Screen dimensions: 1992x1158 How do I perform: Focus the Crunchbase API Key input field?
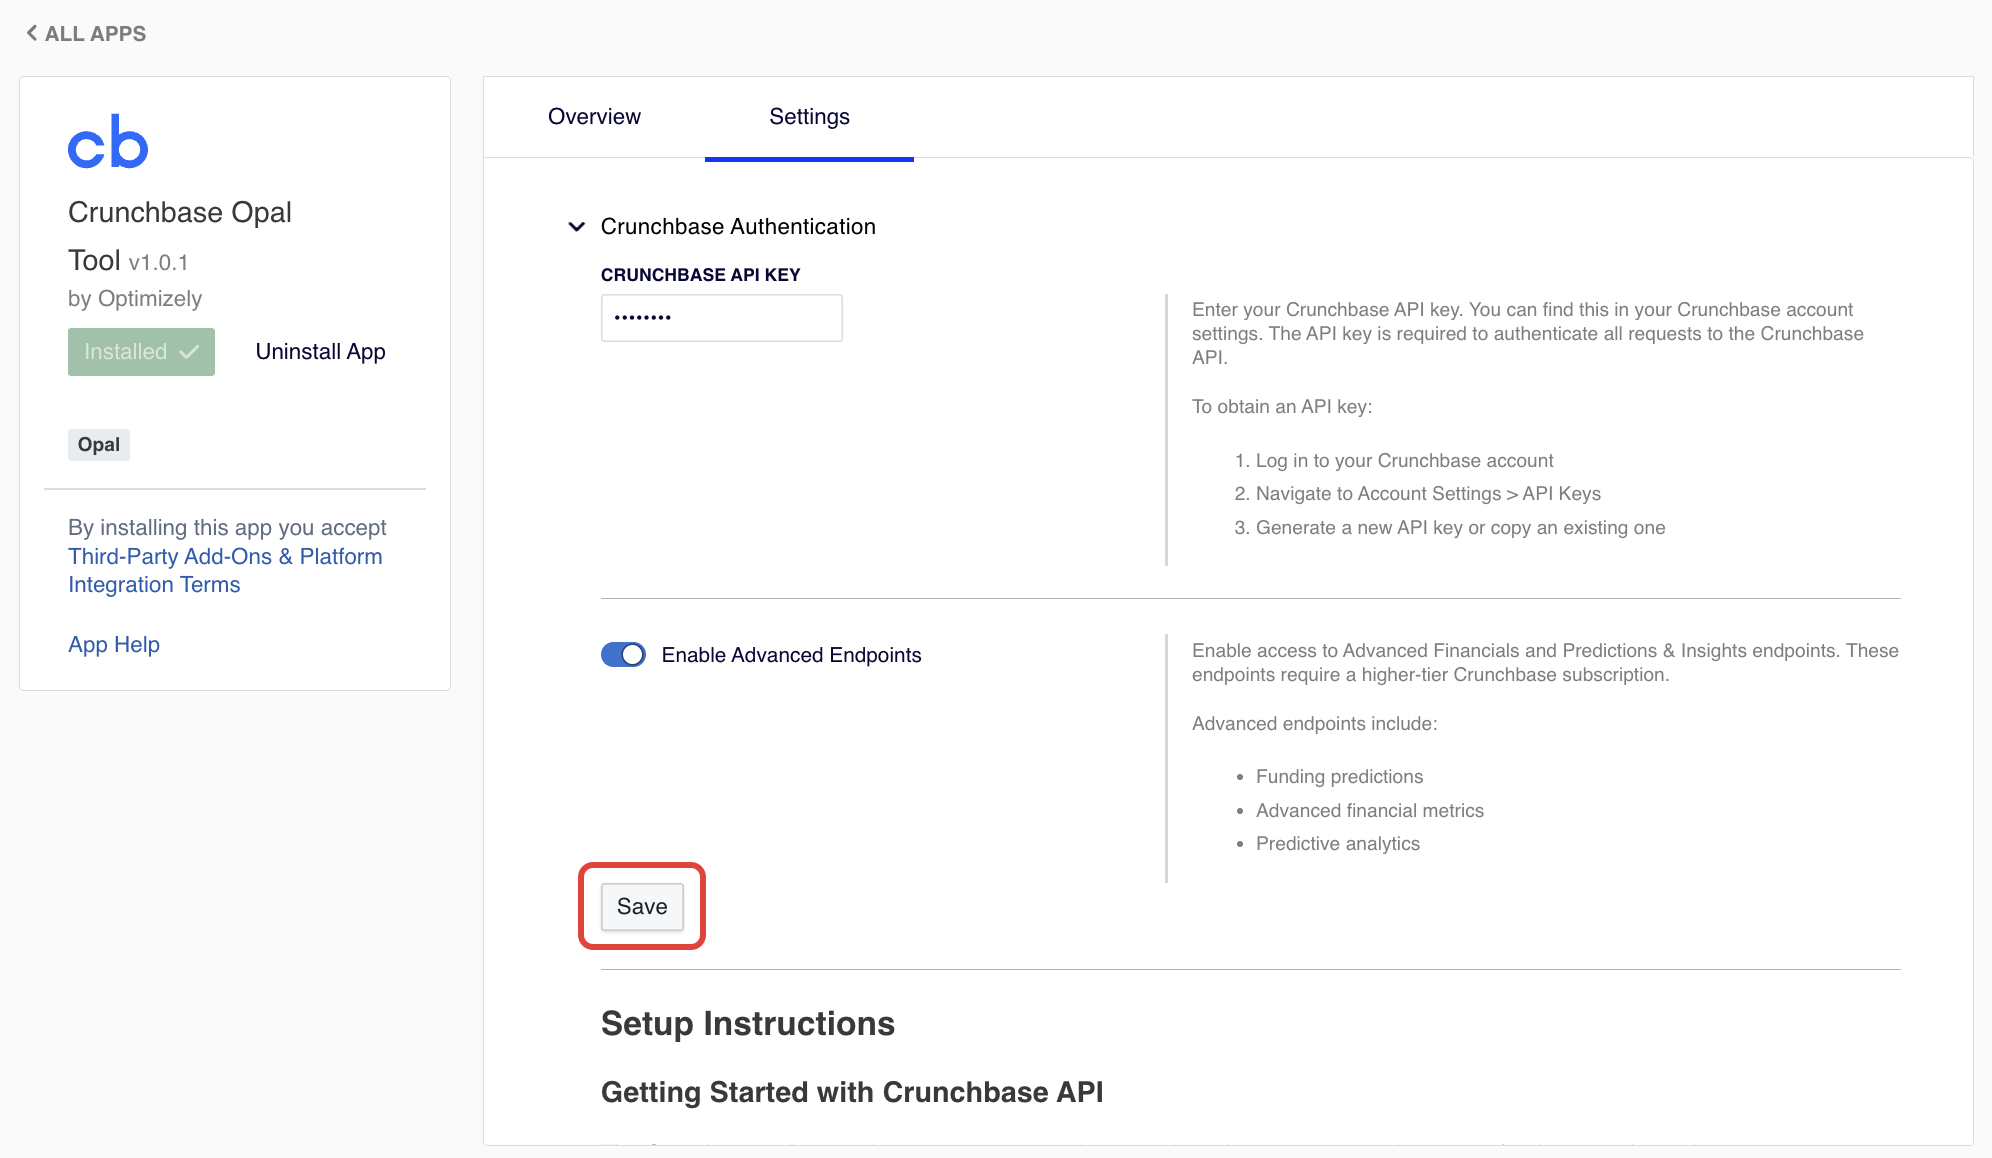pos(721,317)
